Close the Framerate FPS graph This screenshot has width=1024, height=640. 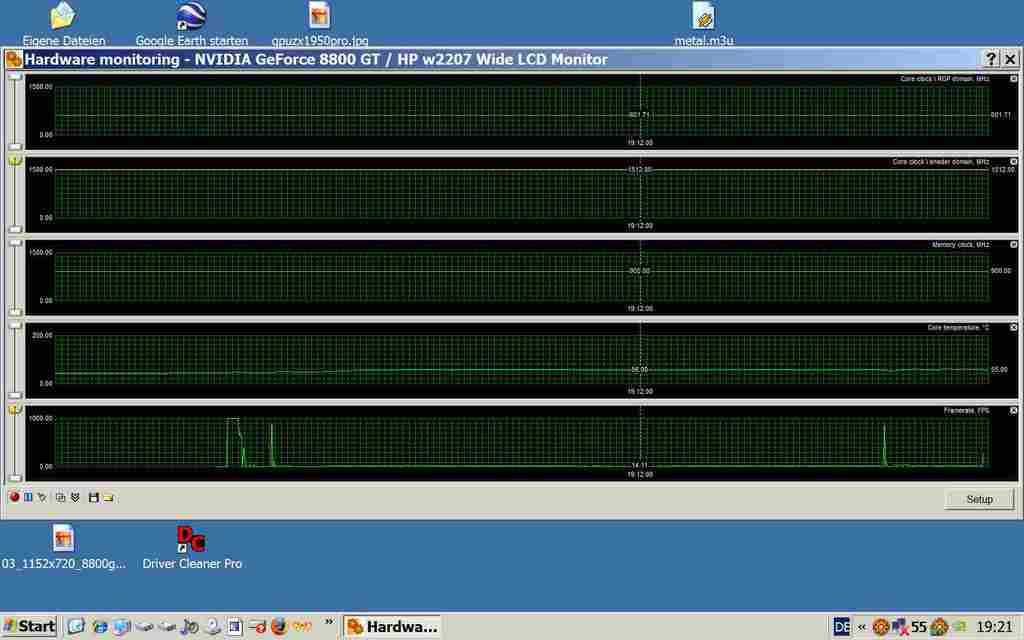(x=1014, y=410)
